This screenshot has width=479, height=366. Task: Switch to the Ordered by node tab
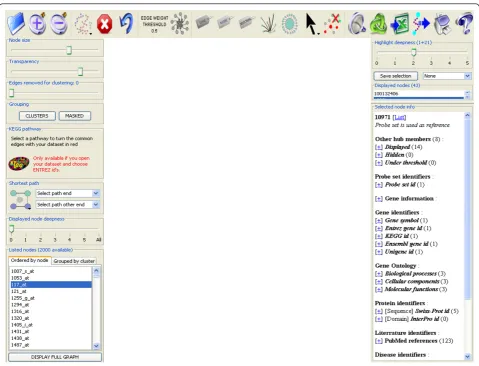30,260
